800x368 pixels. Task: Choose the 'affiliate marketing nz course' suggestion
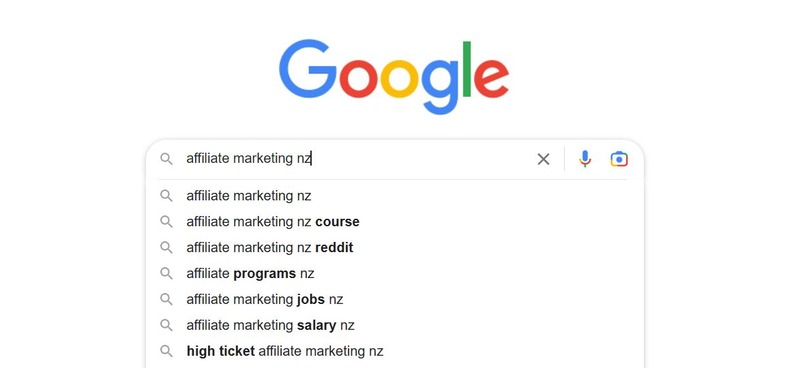coord(394,222)
